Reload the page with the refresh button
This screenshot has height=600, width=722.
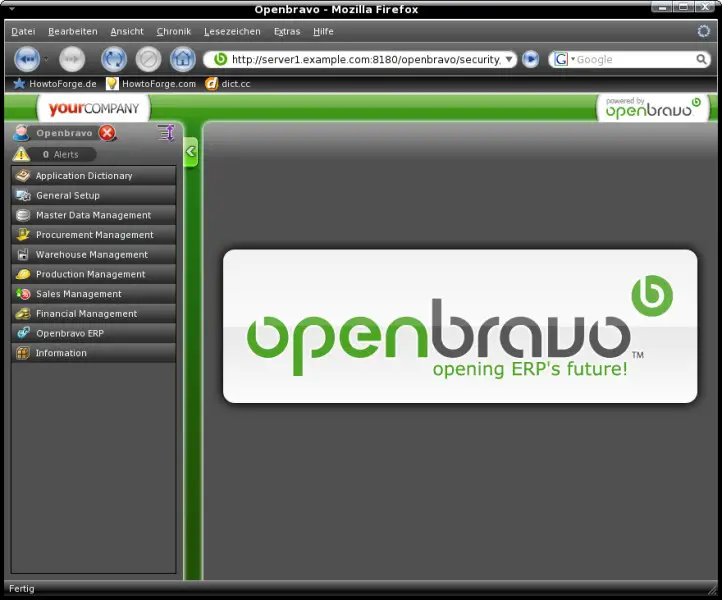pos(114,59)
